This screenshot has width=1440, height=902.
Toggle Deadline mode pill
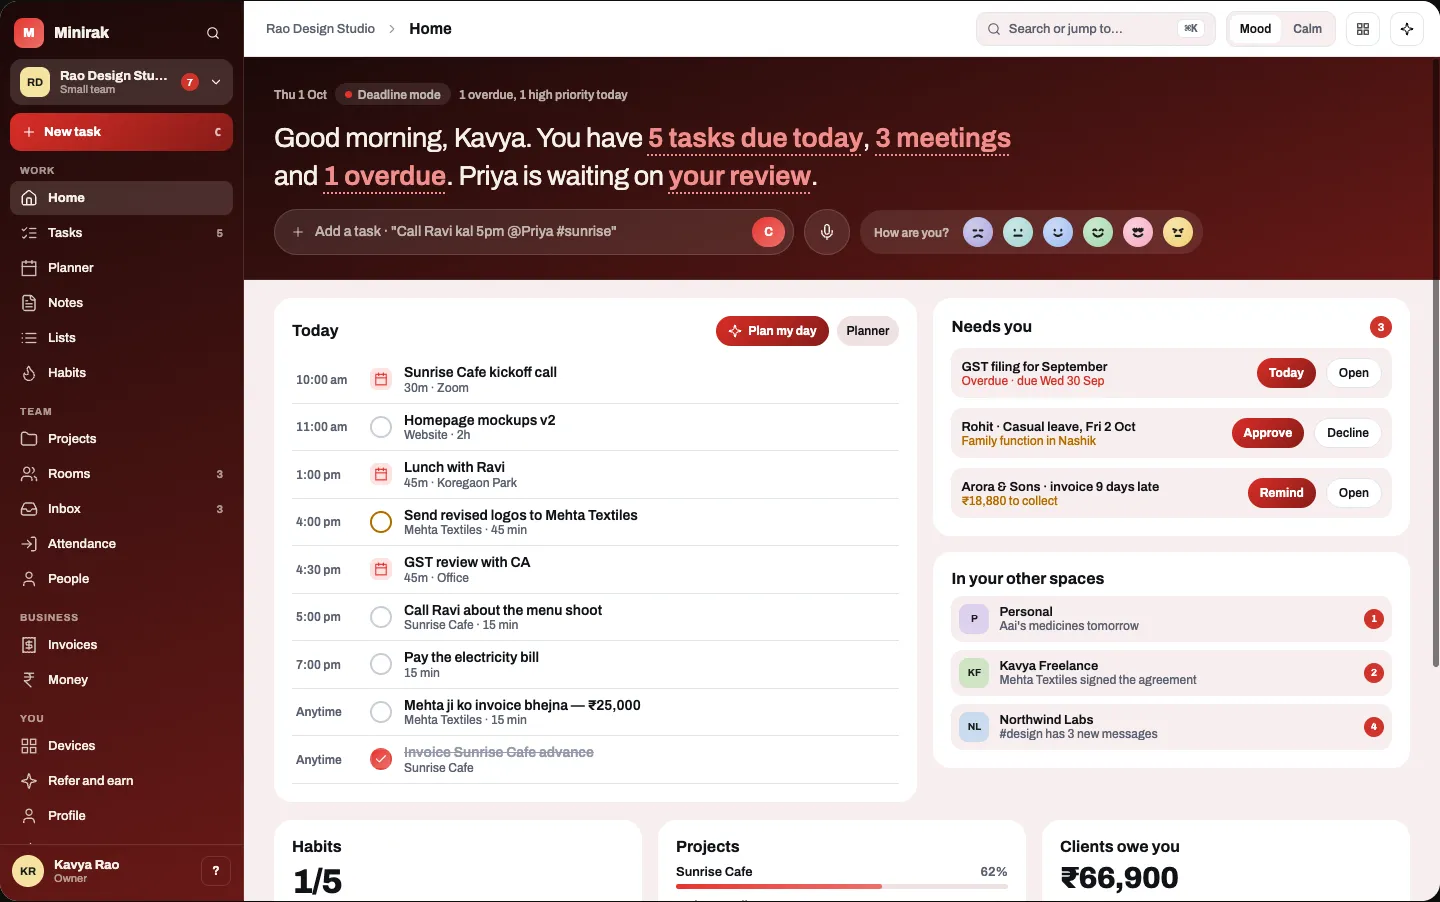tap(392, 95)
